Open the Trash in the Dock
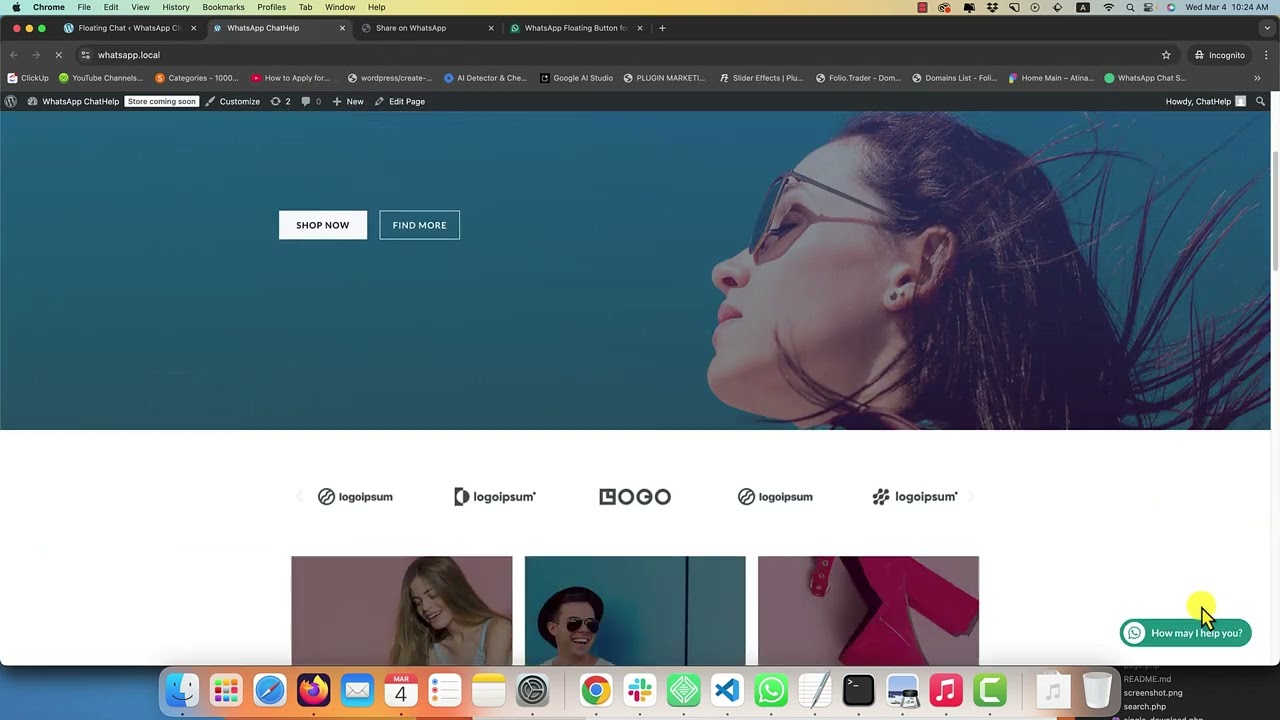The width and height of the screenshot is (1280, 720). coord(1097,690)
